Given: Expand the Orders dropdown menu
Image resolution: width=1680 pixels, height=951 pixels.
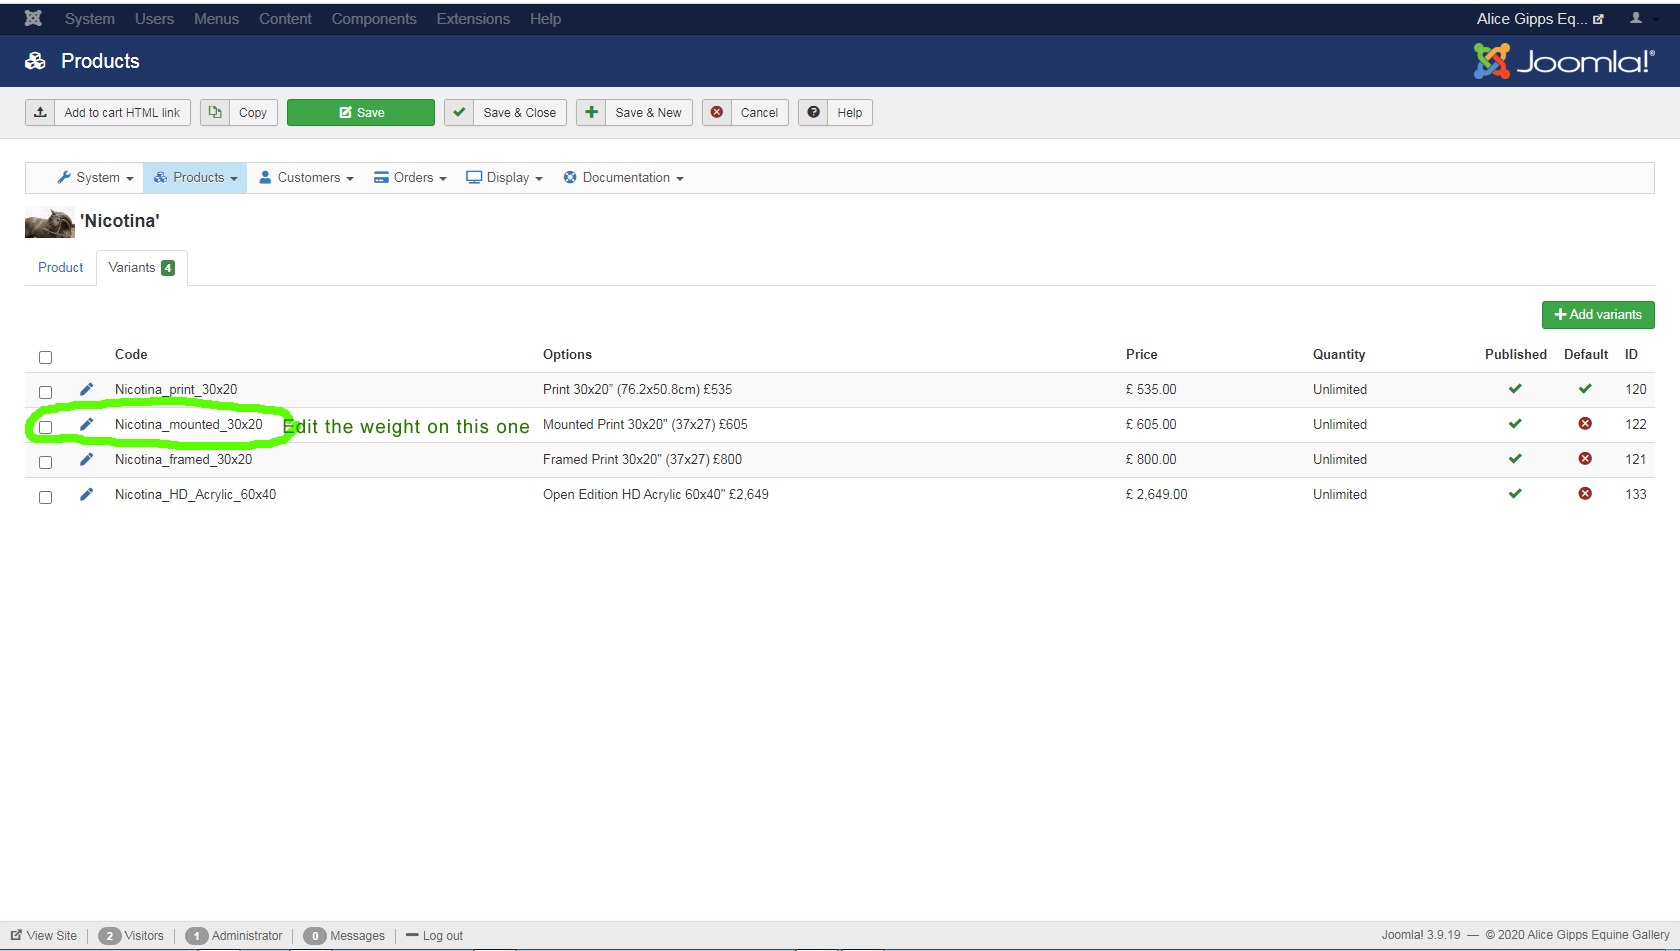Looking at the screenshot, I should [x=410, y=178].
